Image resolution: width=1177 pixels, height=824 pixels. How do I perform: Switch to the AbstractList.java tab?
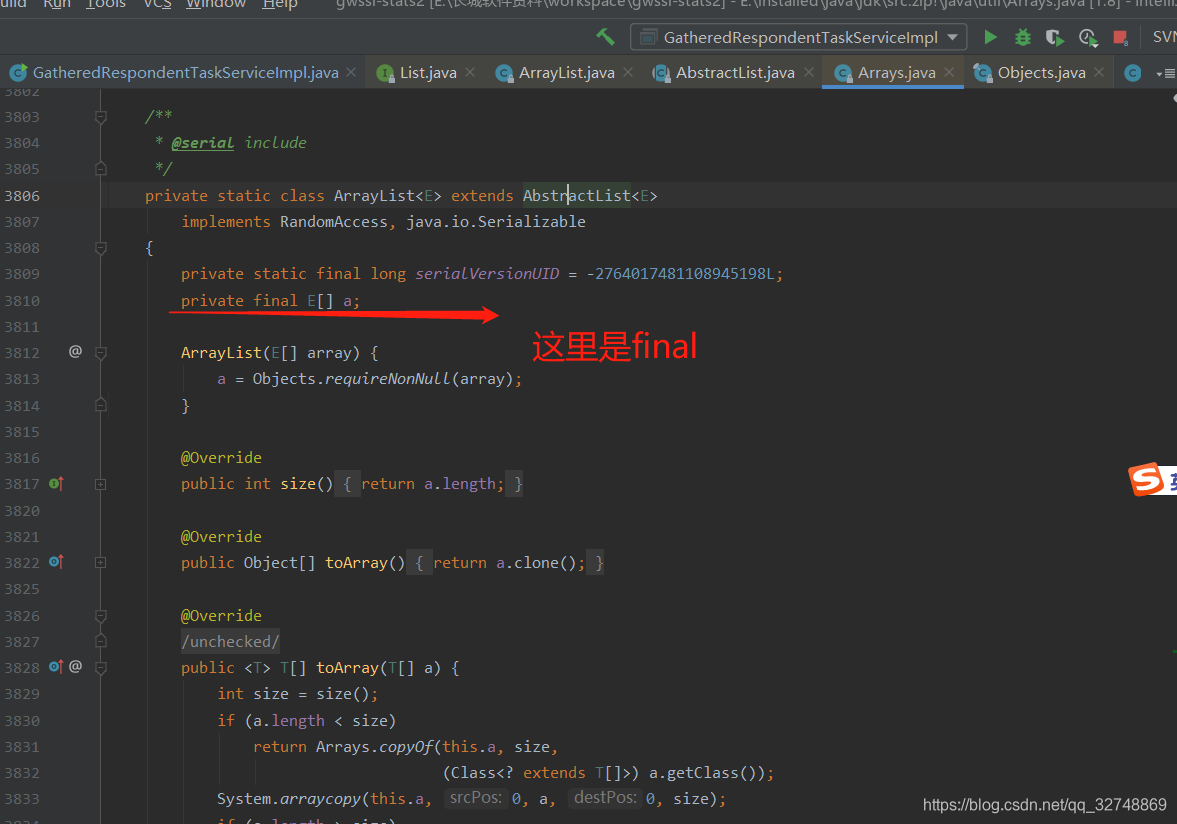(x=734, y=73)
